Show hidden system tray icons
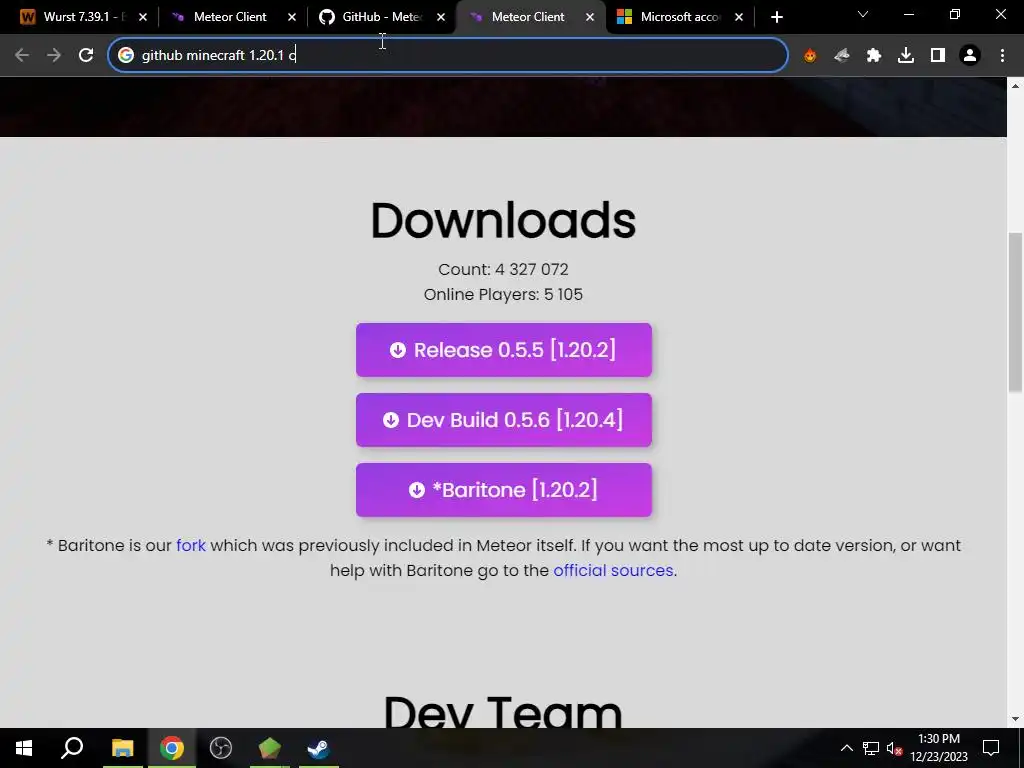This screenshot has height=768, width=1024. 846,748
